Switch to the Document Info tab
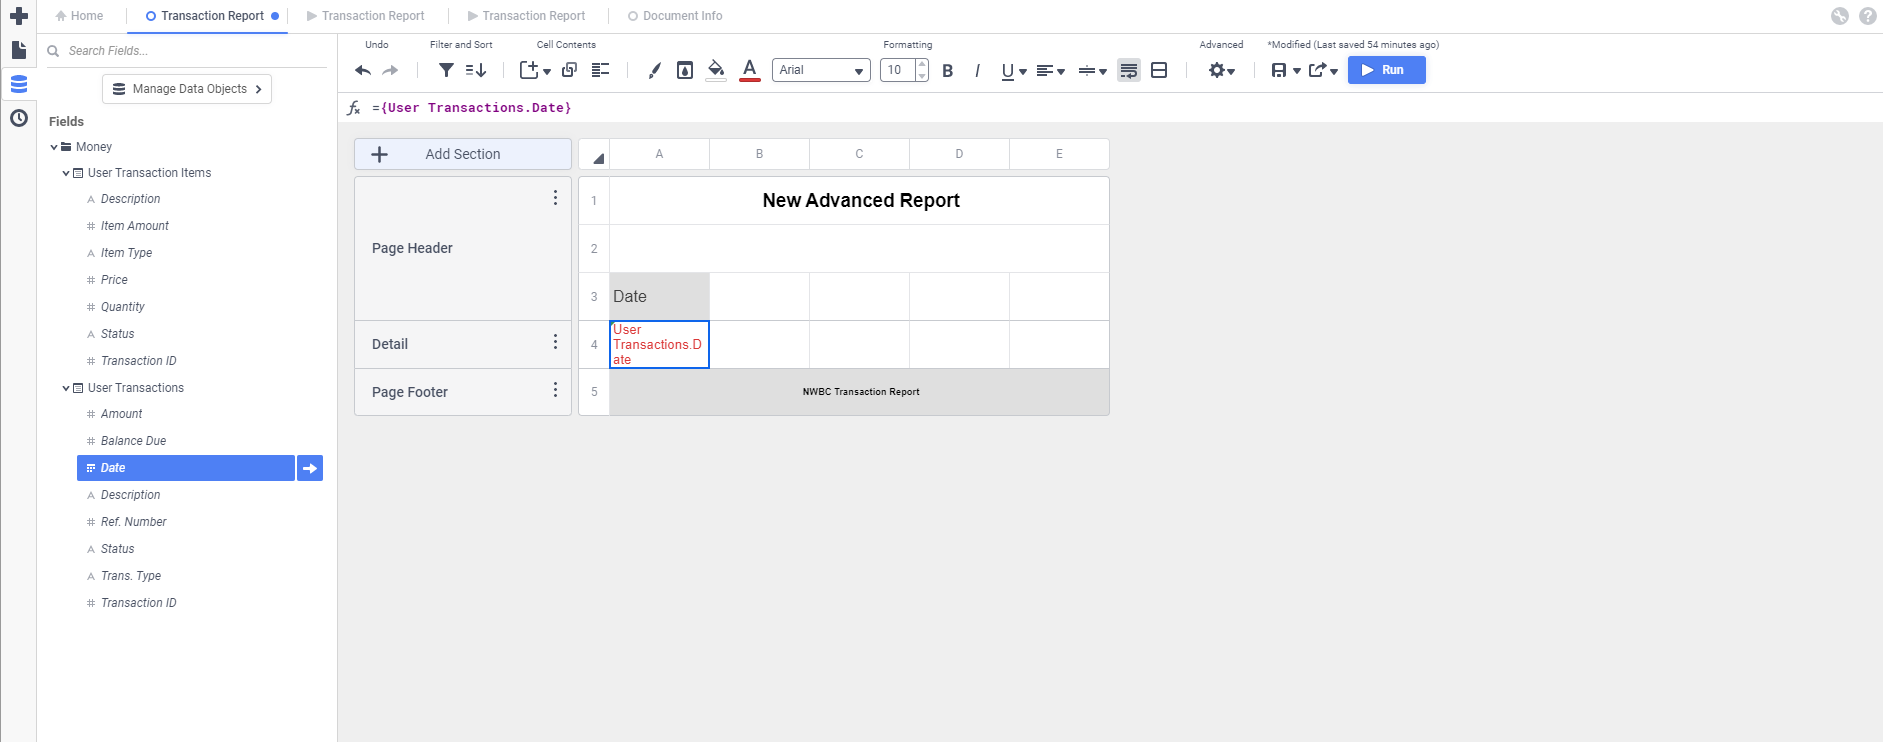The image size is (1883, 742). 675,16
